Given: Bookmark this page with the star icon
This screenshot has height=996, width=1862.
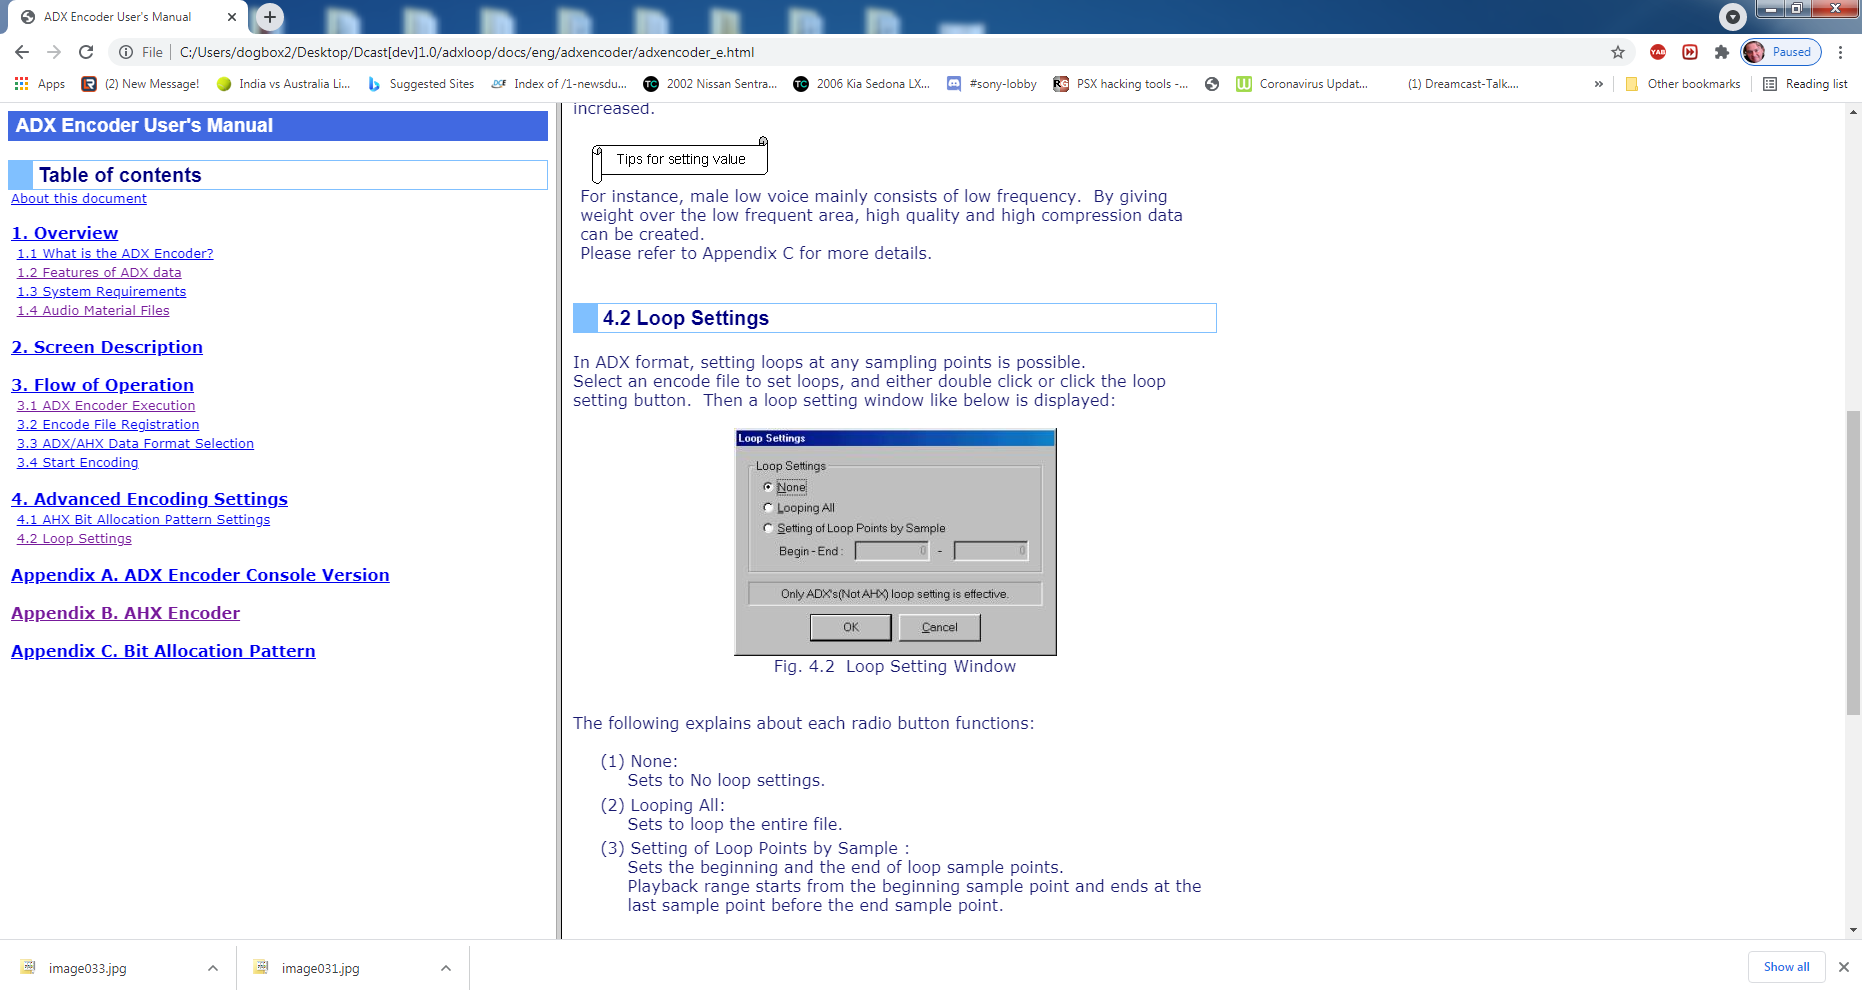Looking at the screenshot, I should coord(1618,52).
